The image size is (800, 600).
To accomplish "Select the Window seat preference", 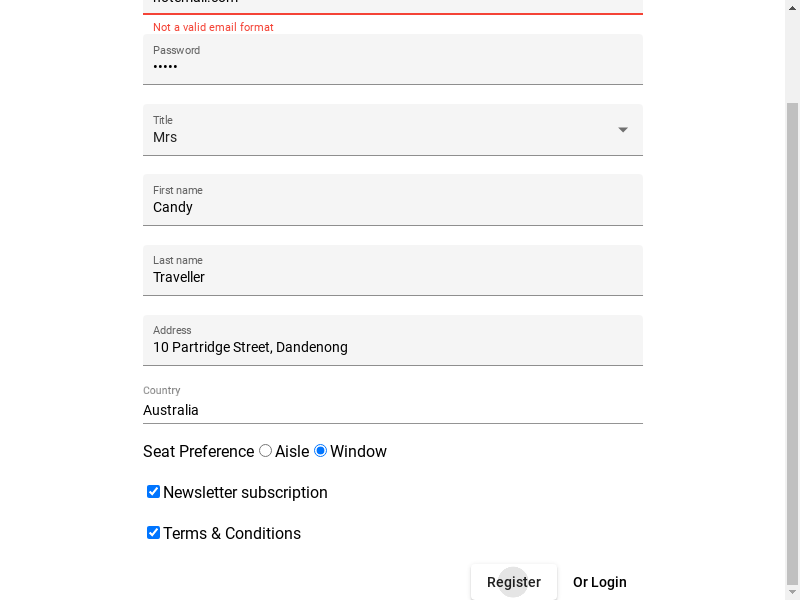I will [320, 451].
